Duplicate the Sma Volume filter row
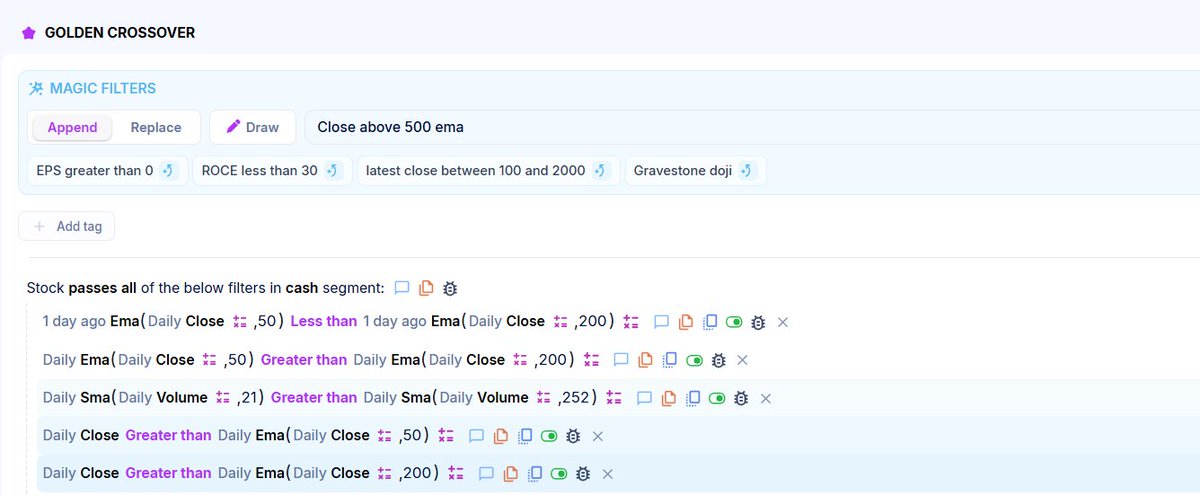The height and width of the screenshot is (496, 1200). click(692, 398)
